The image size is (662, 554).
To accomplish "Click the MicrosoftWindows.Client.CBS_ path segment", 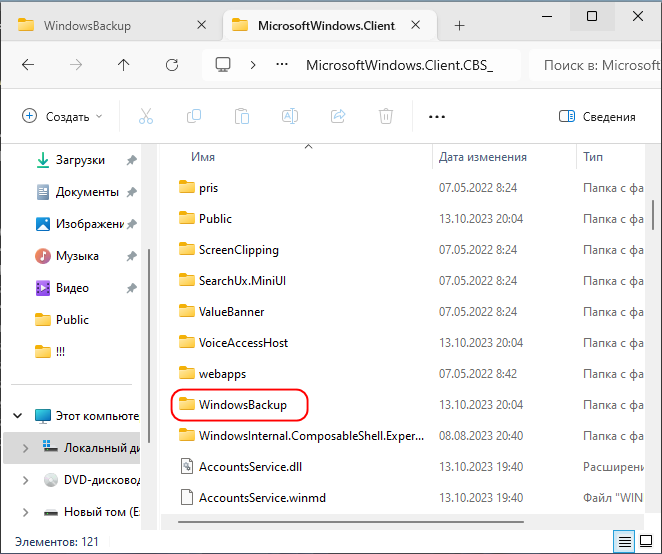I will (x=399, y=65).
